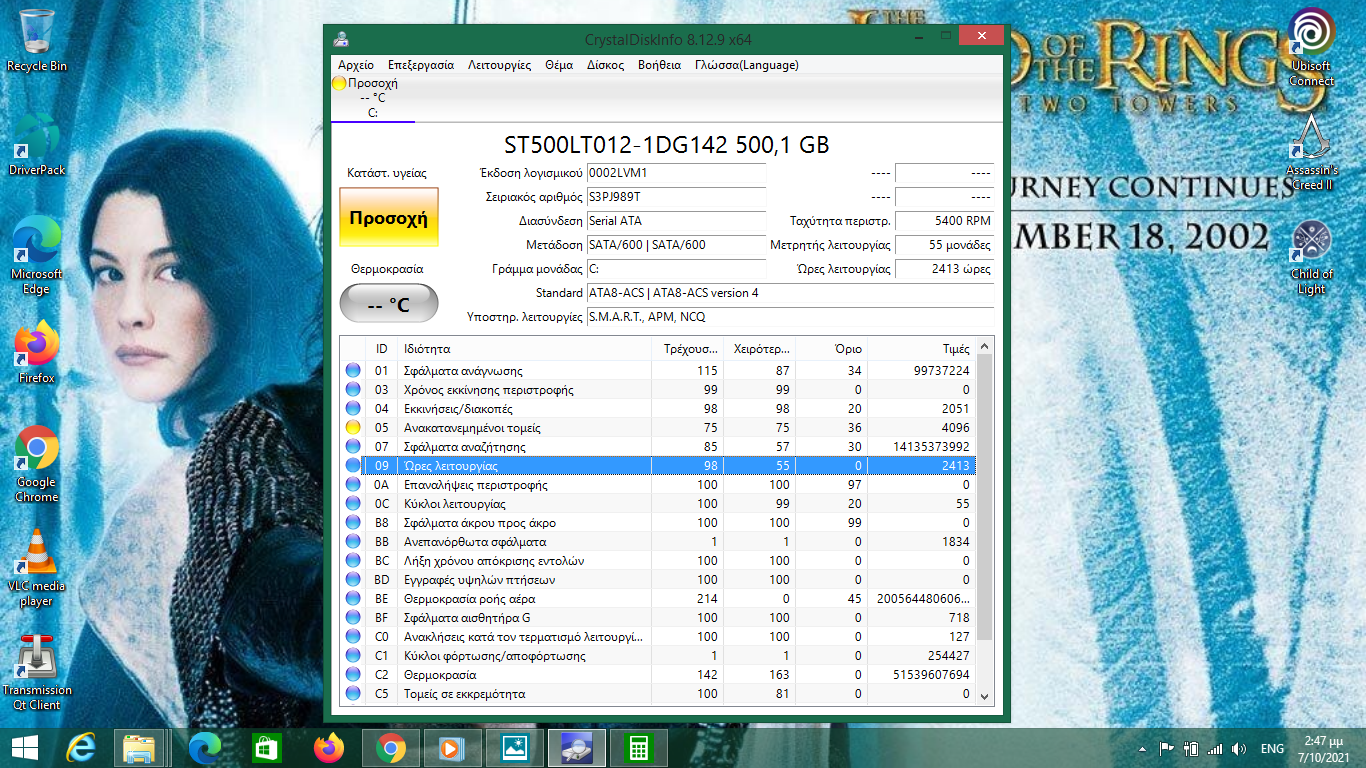
Task: Open the DriverPack desktop shortcut
Action: [37, 145]
